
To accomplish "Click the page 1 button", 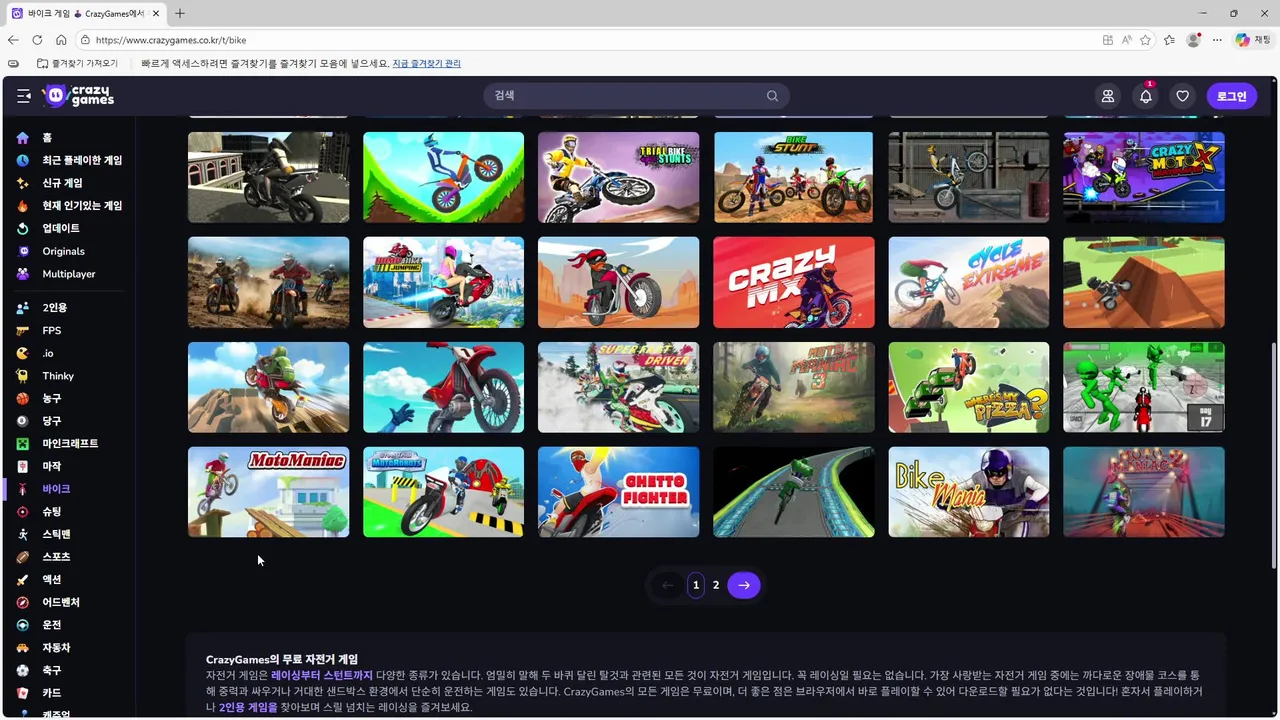I will (x=696, y=585).
